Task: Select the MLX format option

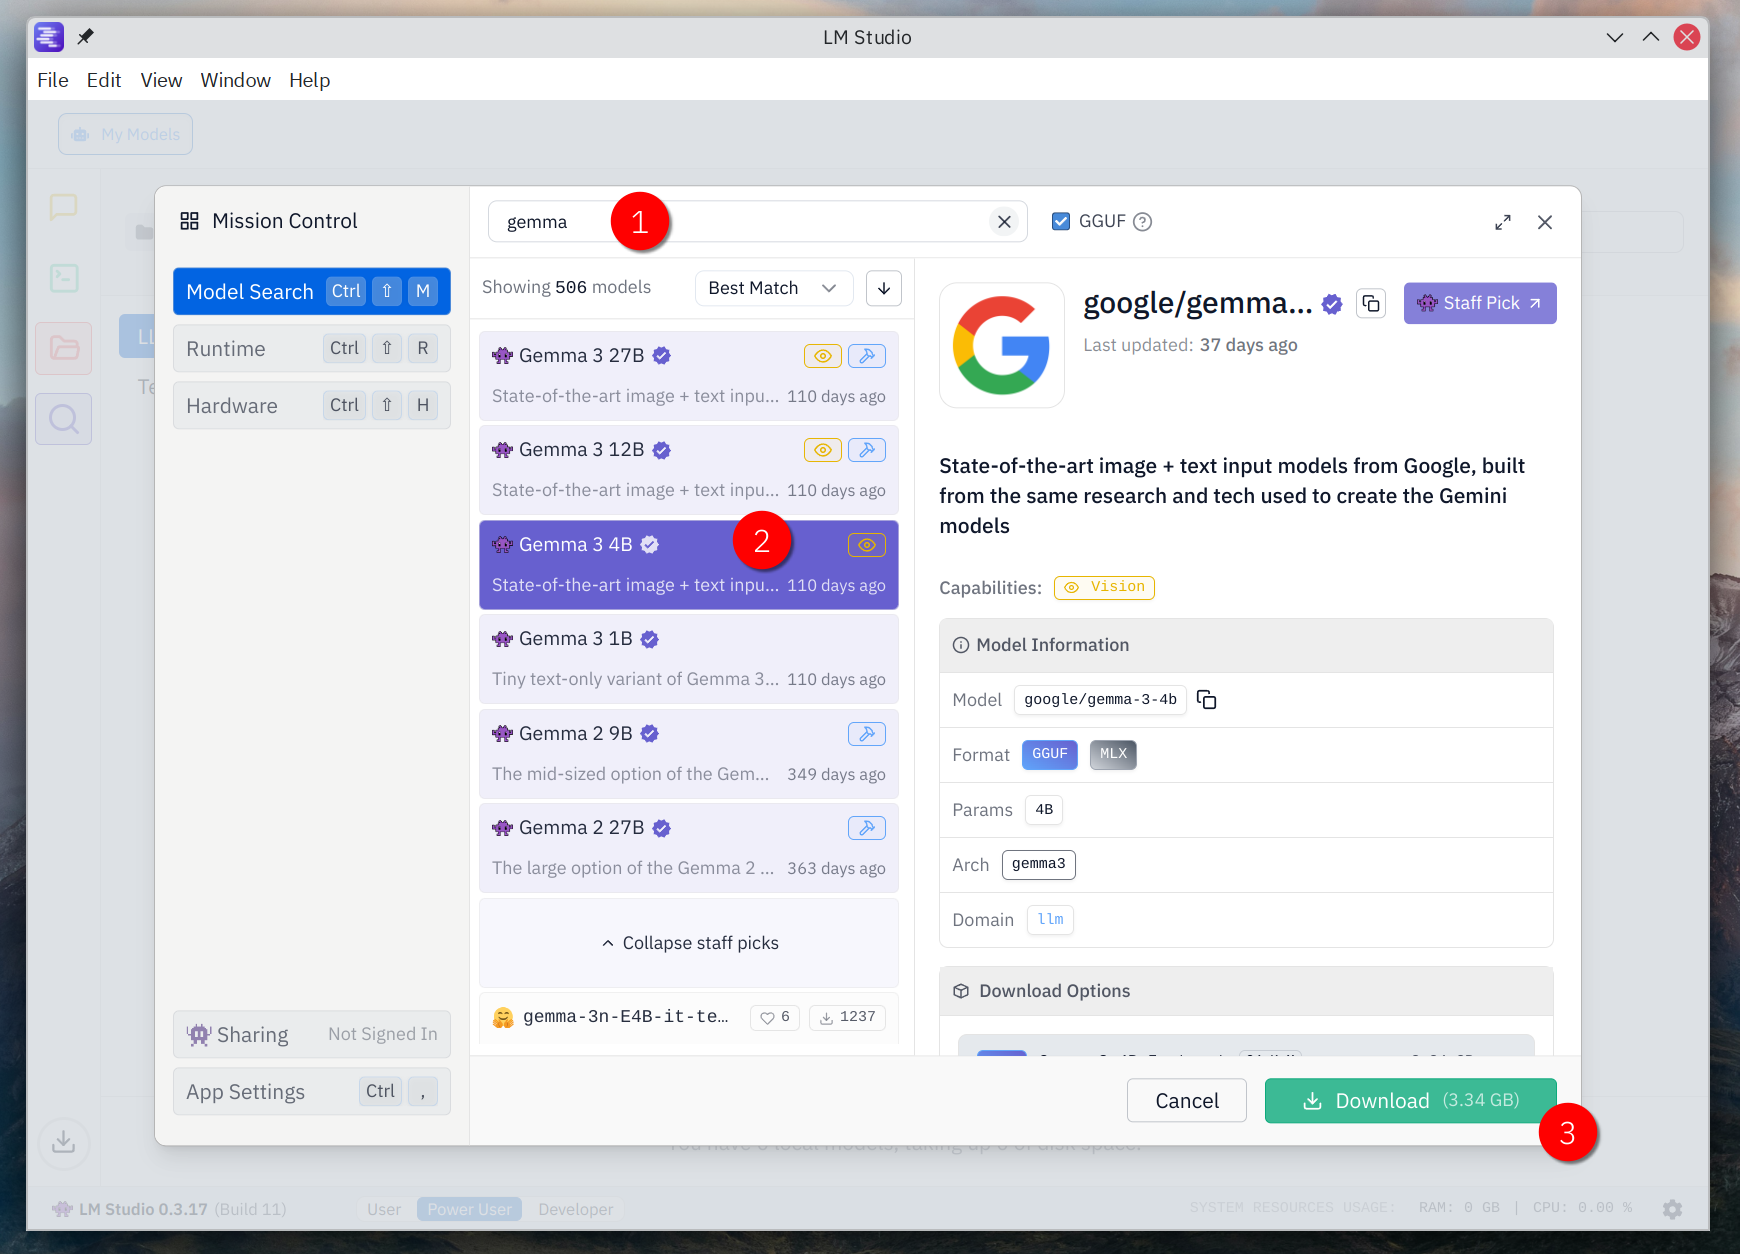Action: (x=1112, y=754)
